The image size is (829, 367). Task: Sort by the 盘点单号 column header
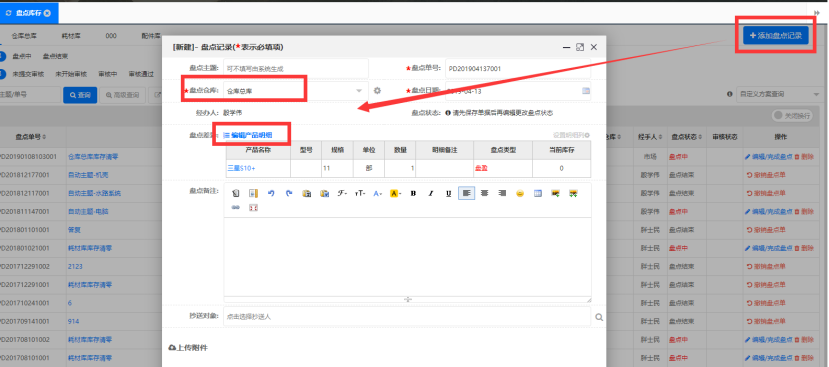tap(30, 137)
